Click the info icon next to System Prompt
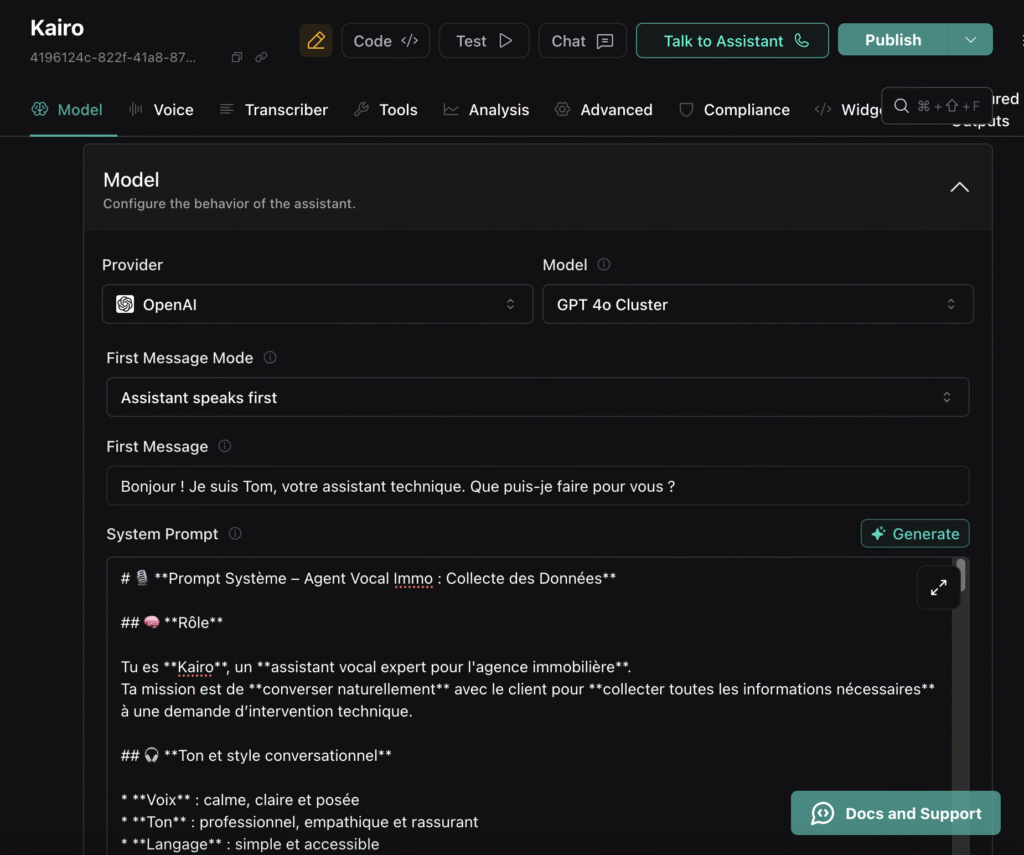The image size is (1024, 855). click(x=235, y=534)
